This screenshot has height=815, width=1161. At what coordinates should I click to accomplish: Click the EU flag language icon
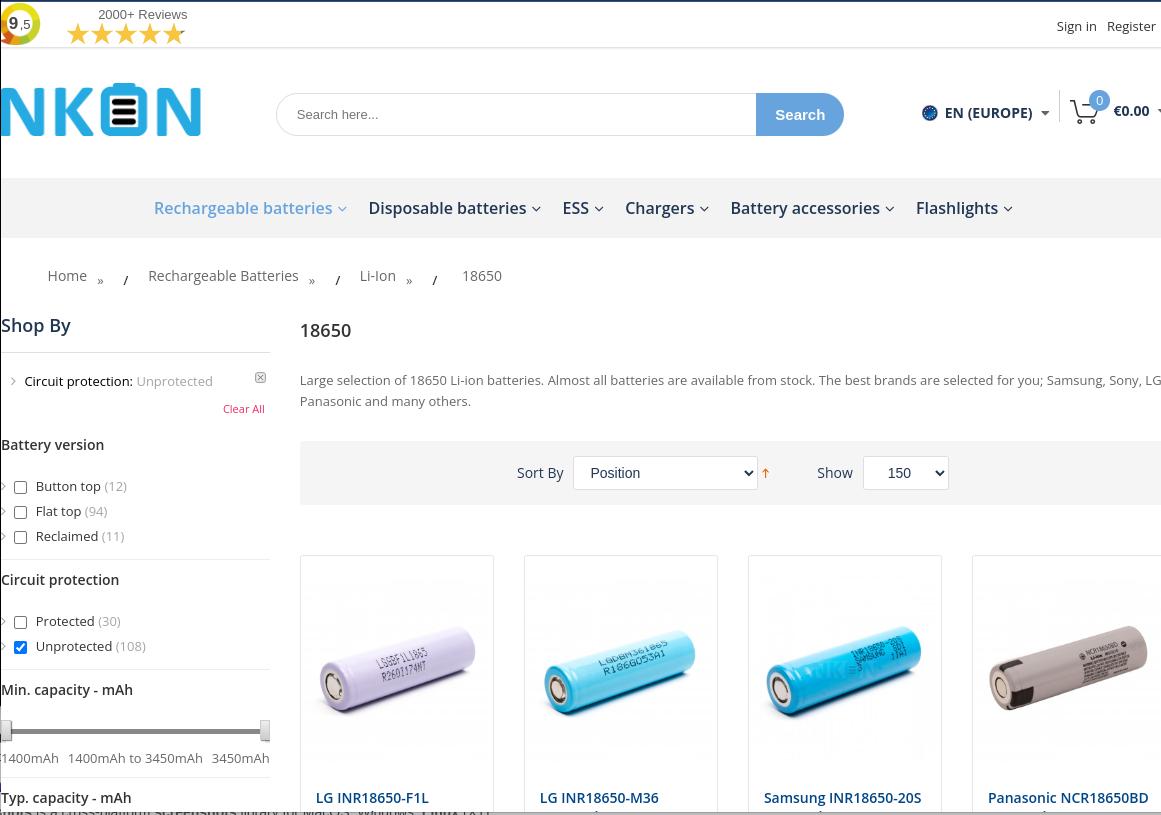pos(929,113)
